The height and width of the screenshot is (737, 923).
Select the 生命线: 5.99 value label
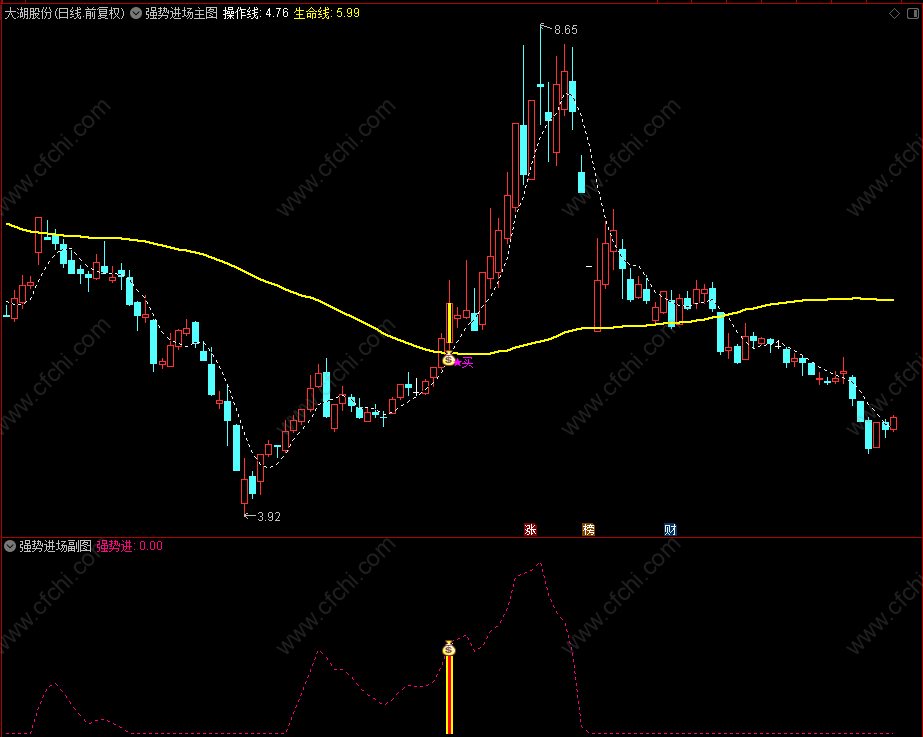[327, 13]
